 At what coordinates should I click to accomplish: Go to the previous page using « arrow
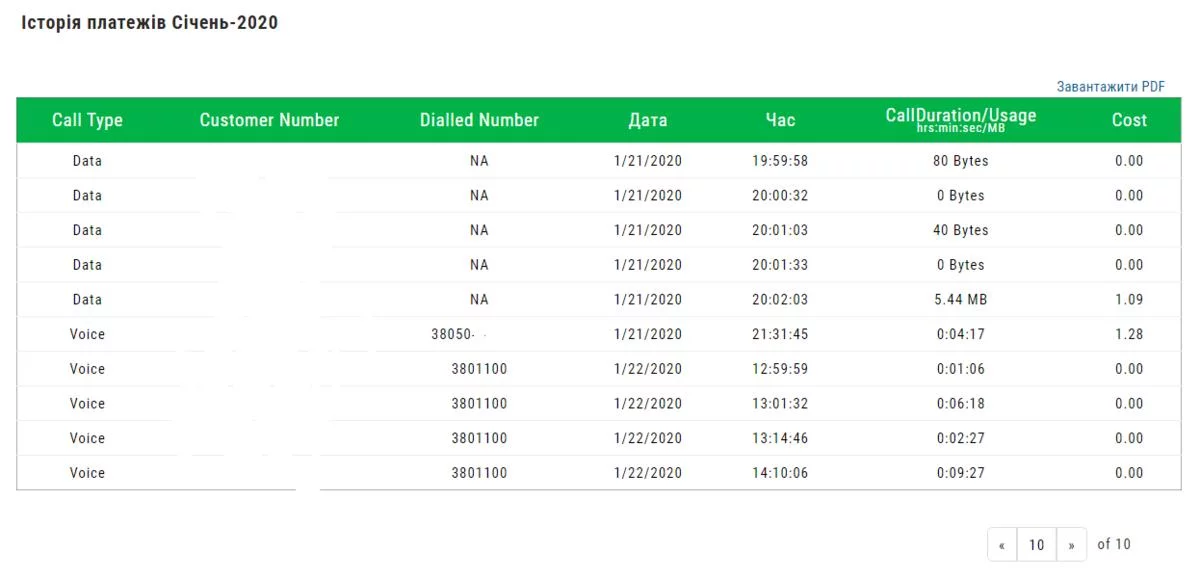[1002, 545]
